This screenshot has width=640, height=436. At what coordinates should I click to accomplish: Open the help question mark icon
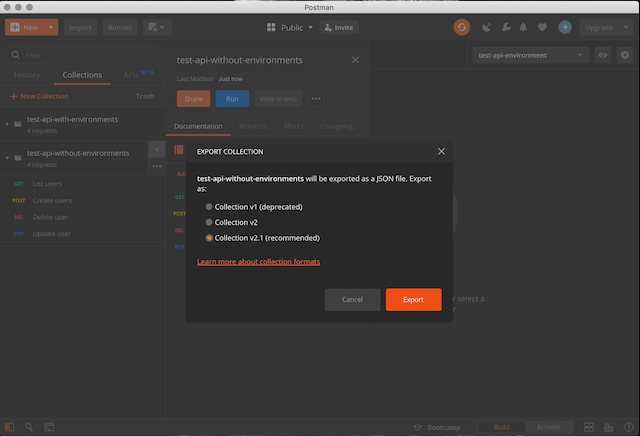tap(628, 427)
